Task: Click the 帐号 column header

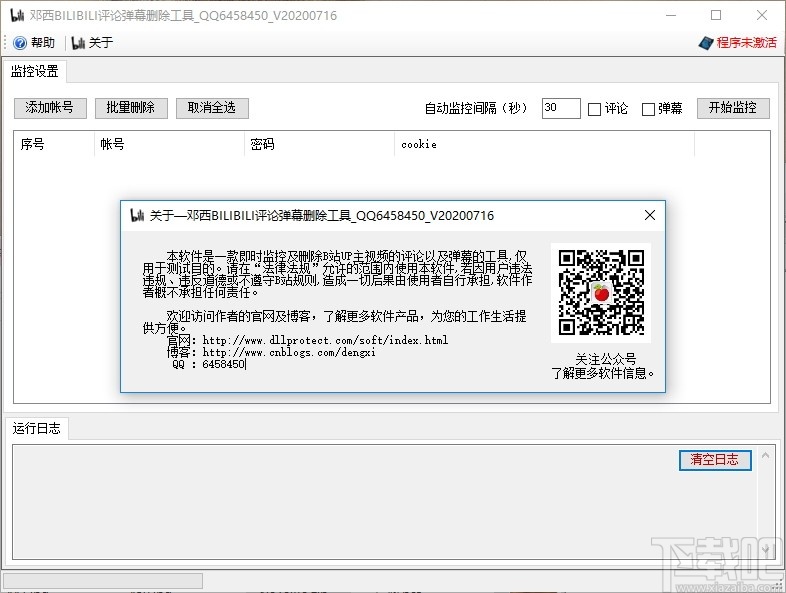Action: 169,144
